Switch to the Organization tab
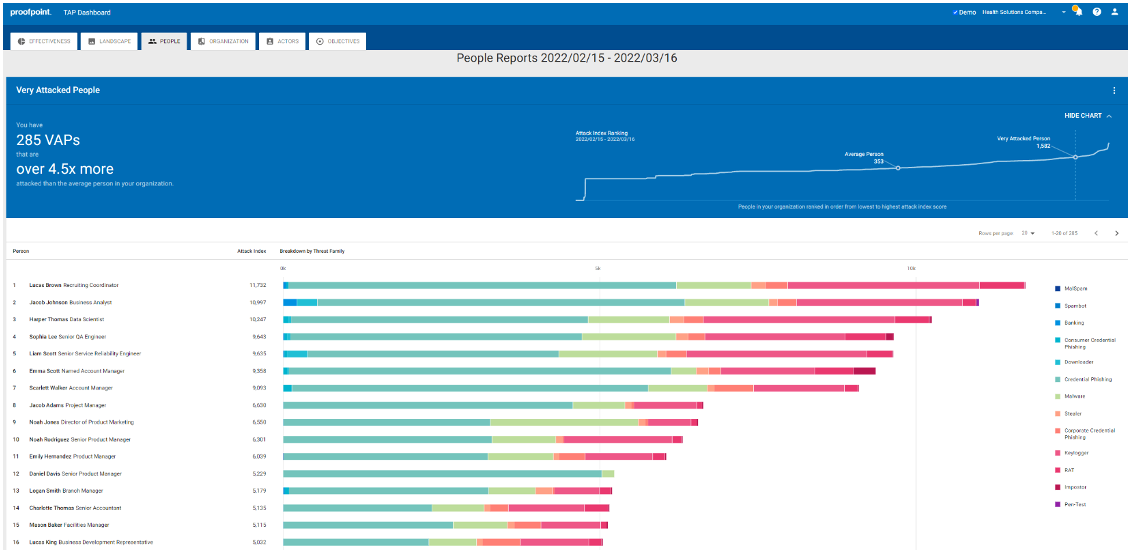 pyautogui.click(x=223, y=41)
